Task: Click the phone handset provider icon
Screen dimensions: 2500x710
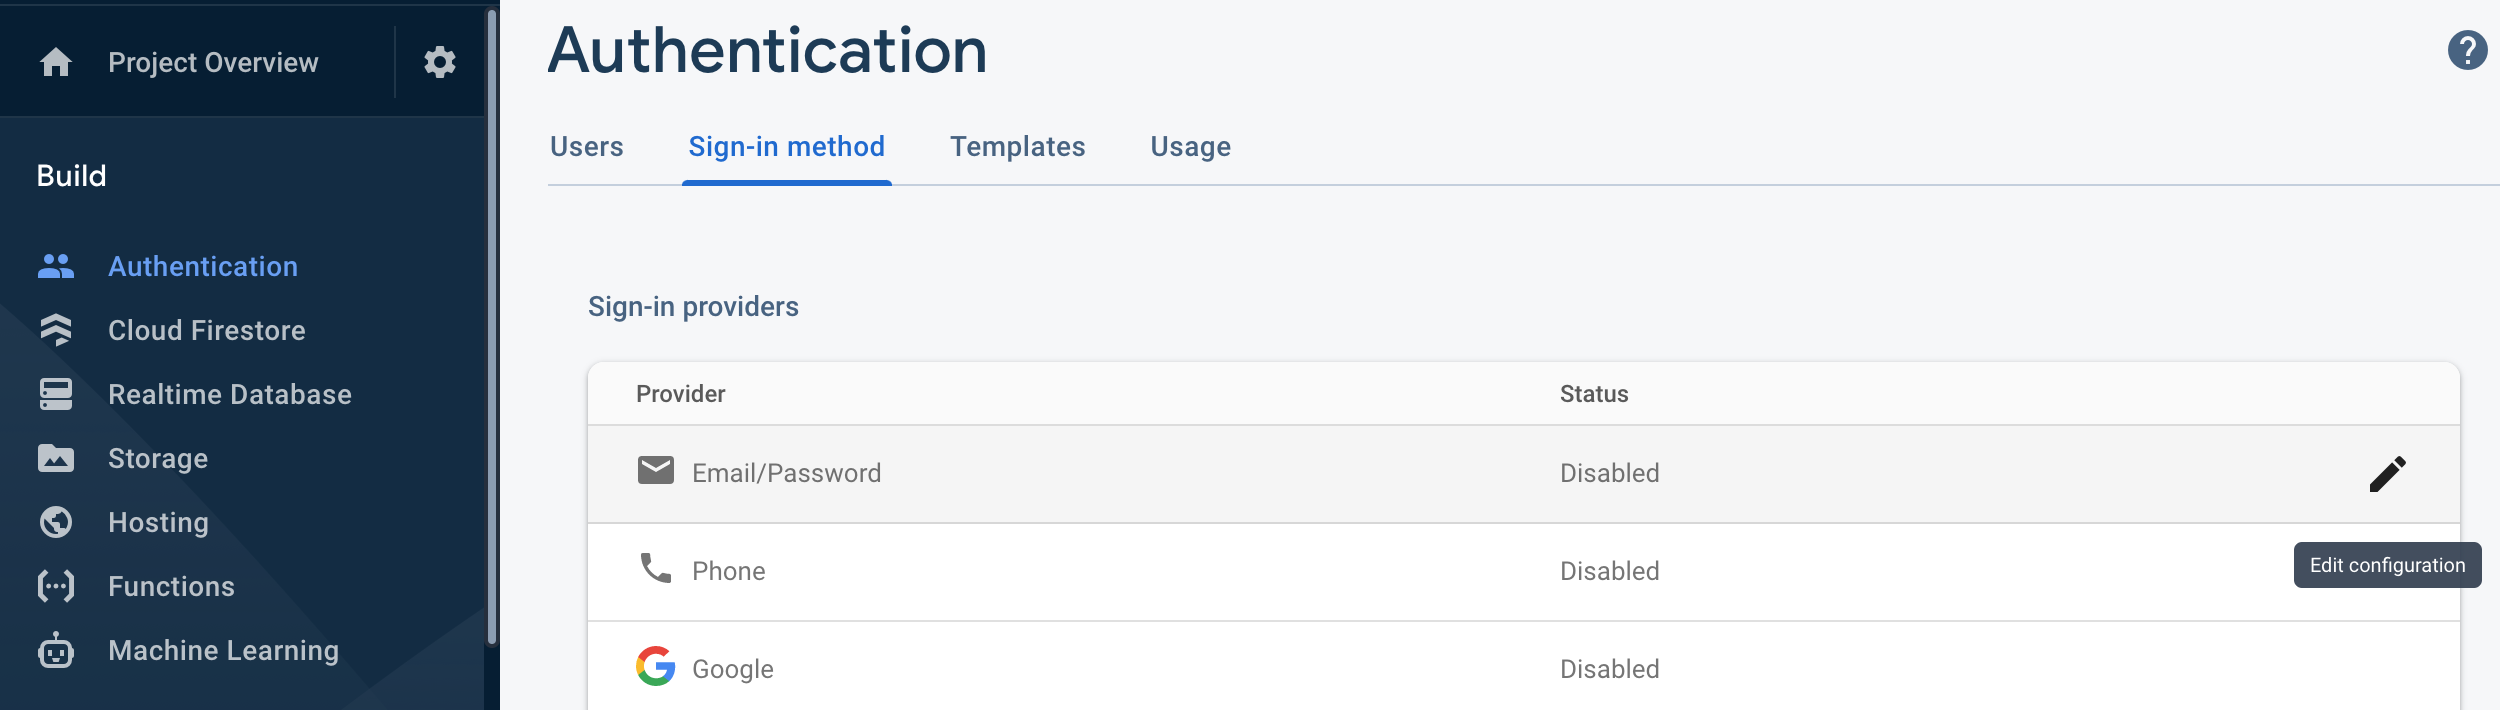Action: (x=656, y=568)
